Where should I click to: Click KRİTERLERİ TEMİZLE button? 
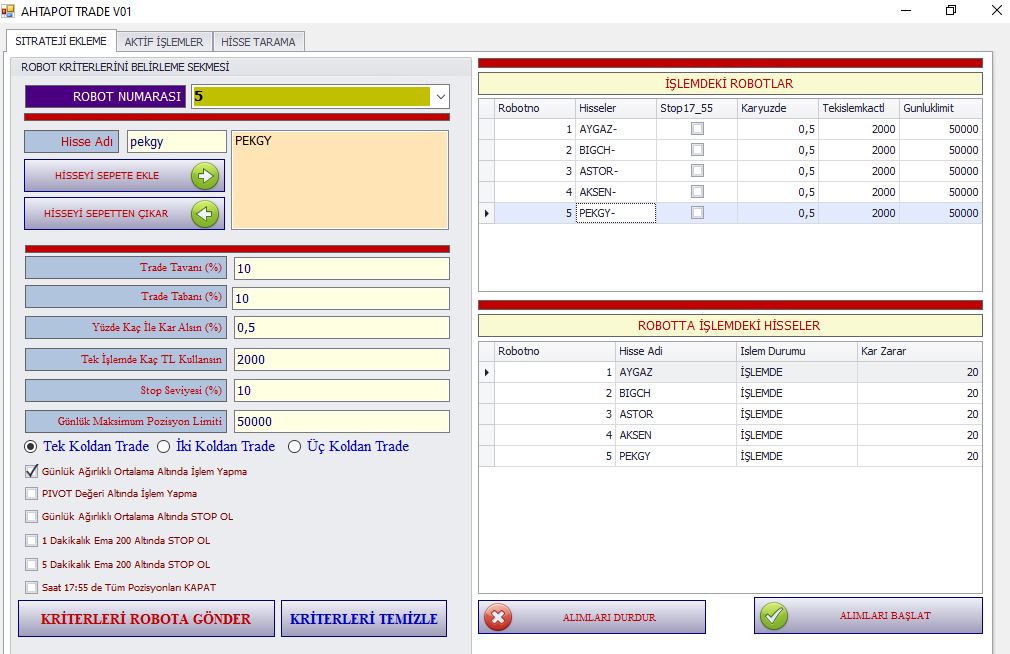pyautogui.click(x=364, y=619)
